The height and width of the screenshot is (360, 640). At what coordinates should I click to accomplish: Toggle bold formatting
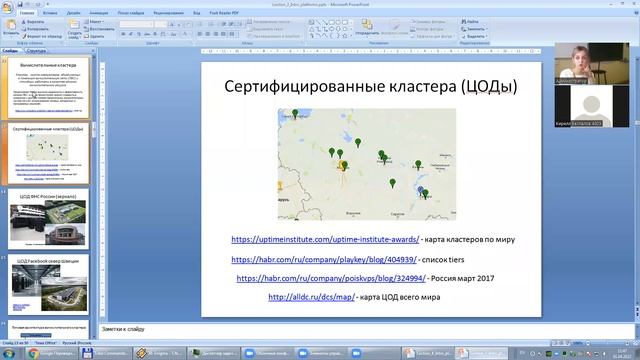(123, 34)
